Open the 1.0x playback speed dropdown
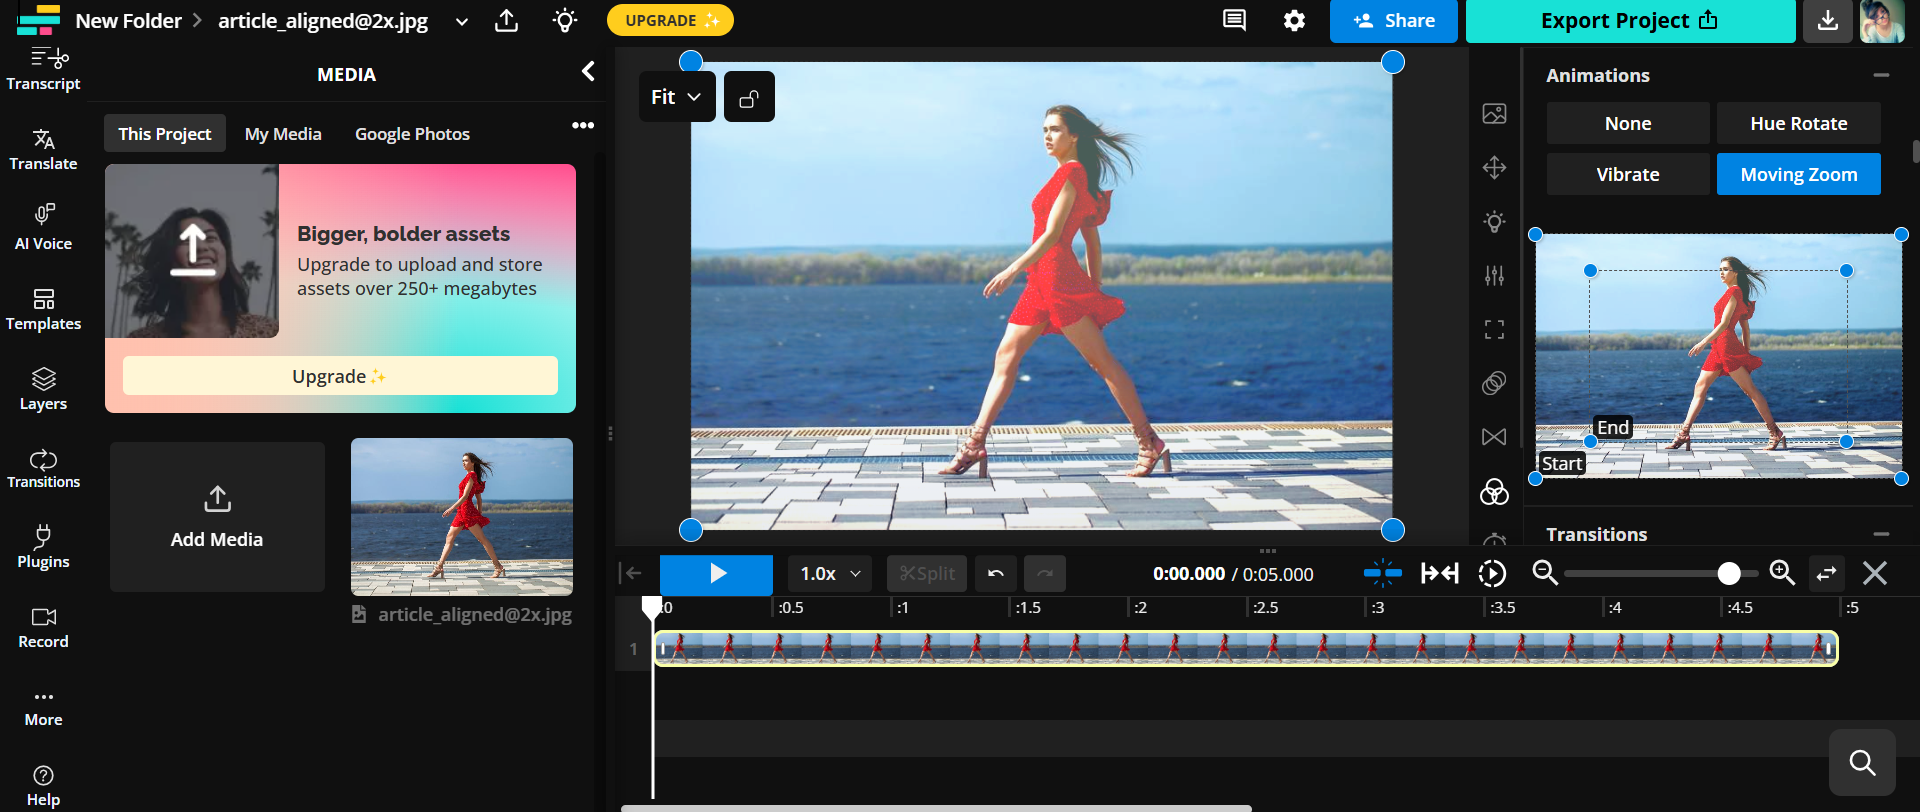Image resolution: width=1920 pixels, height=812 pixels. (829, 574)
